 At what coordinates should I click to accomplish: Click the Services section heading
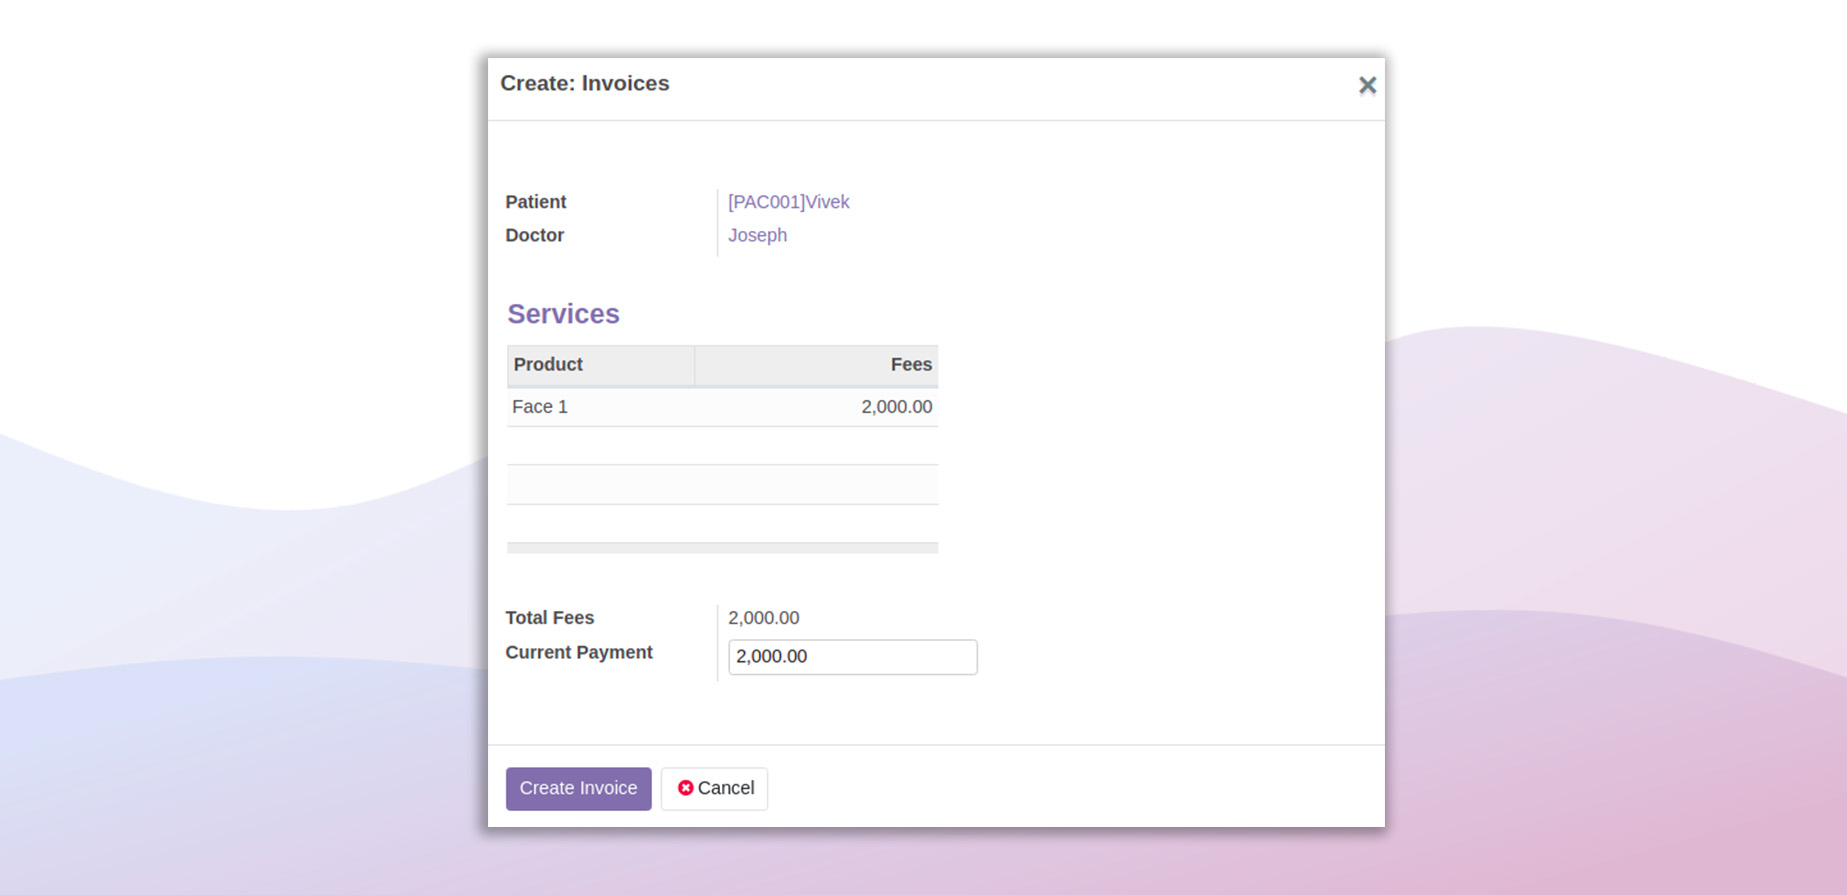point(563,314)
